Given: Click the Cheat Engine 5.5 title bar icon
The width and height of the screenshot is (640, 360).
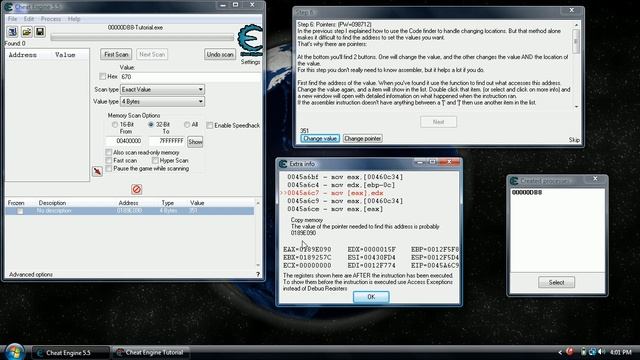Looking at the screenshot, I should click(x=9, y=7).
